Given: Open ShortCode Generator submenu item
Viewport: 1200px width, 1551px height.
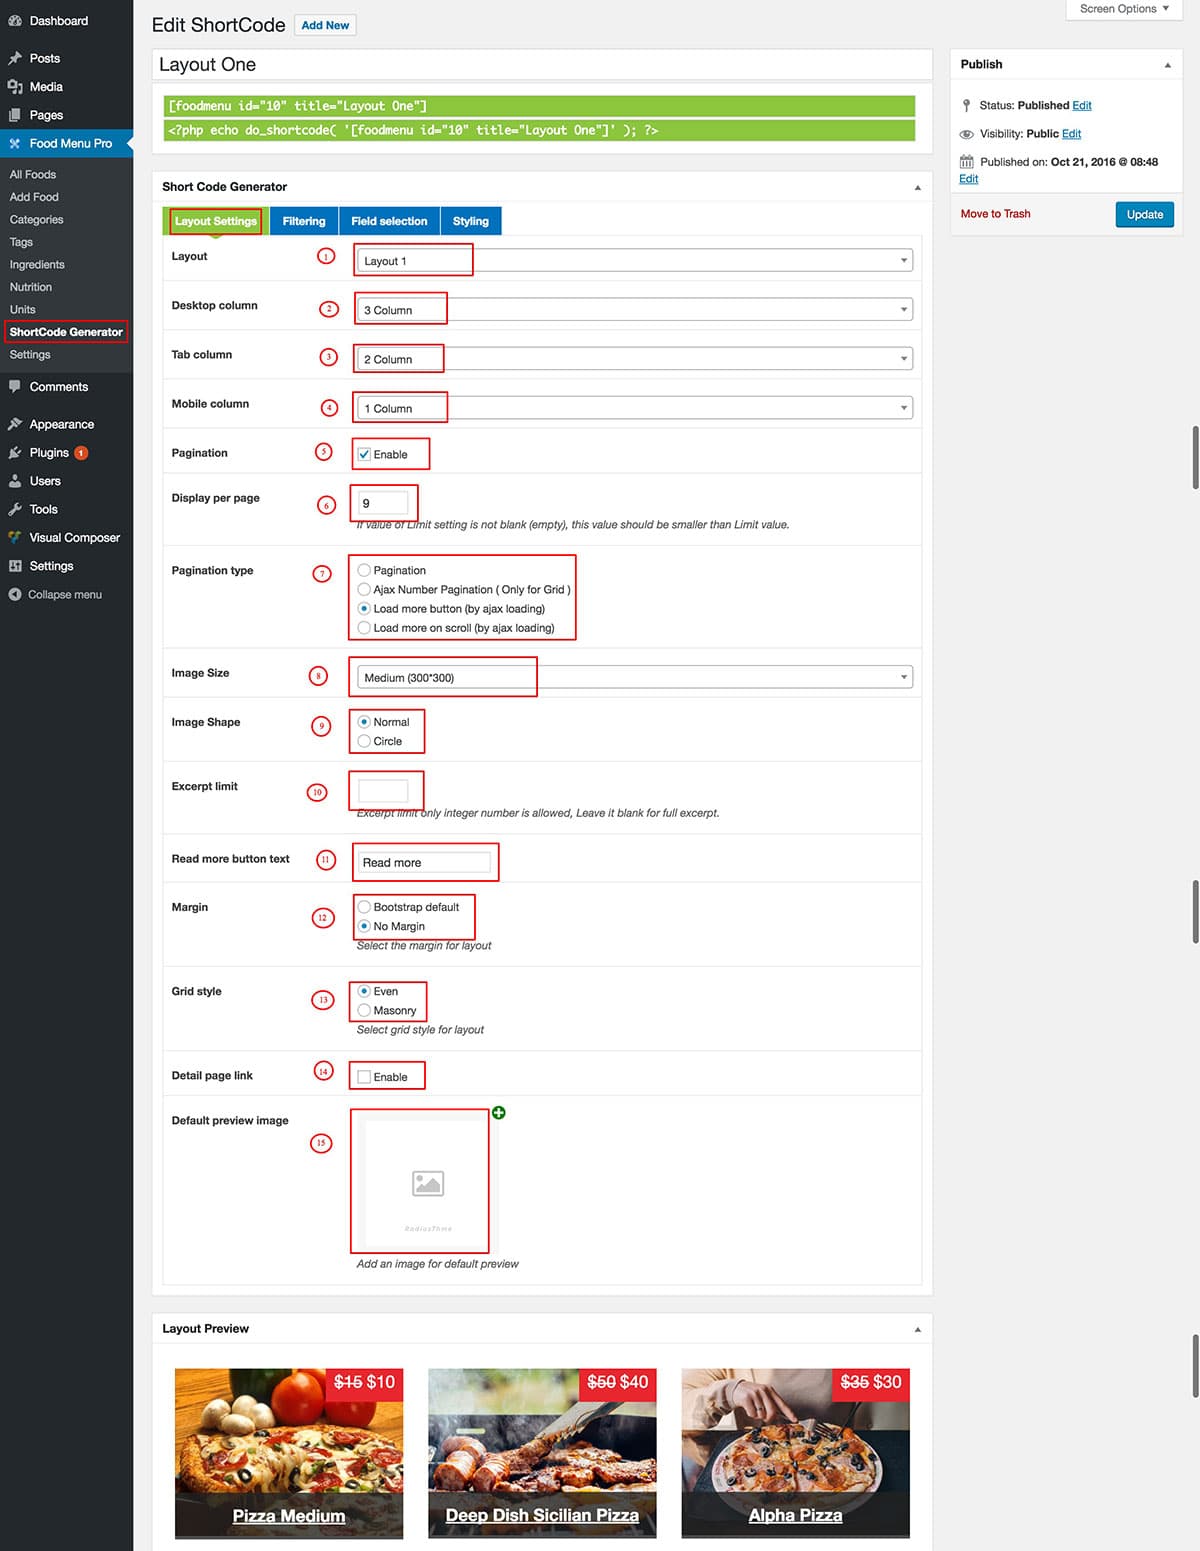Looking at the screenshot, I should tap(66, 332).
